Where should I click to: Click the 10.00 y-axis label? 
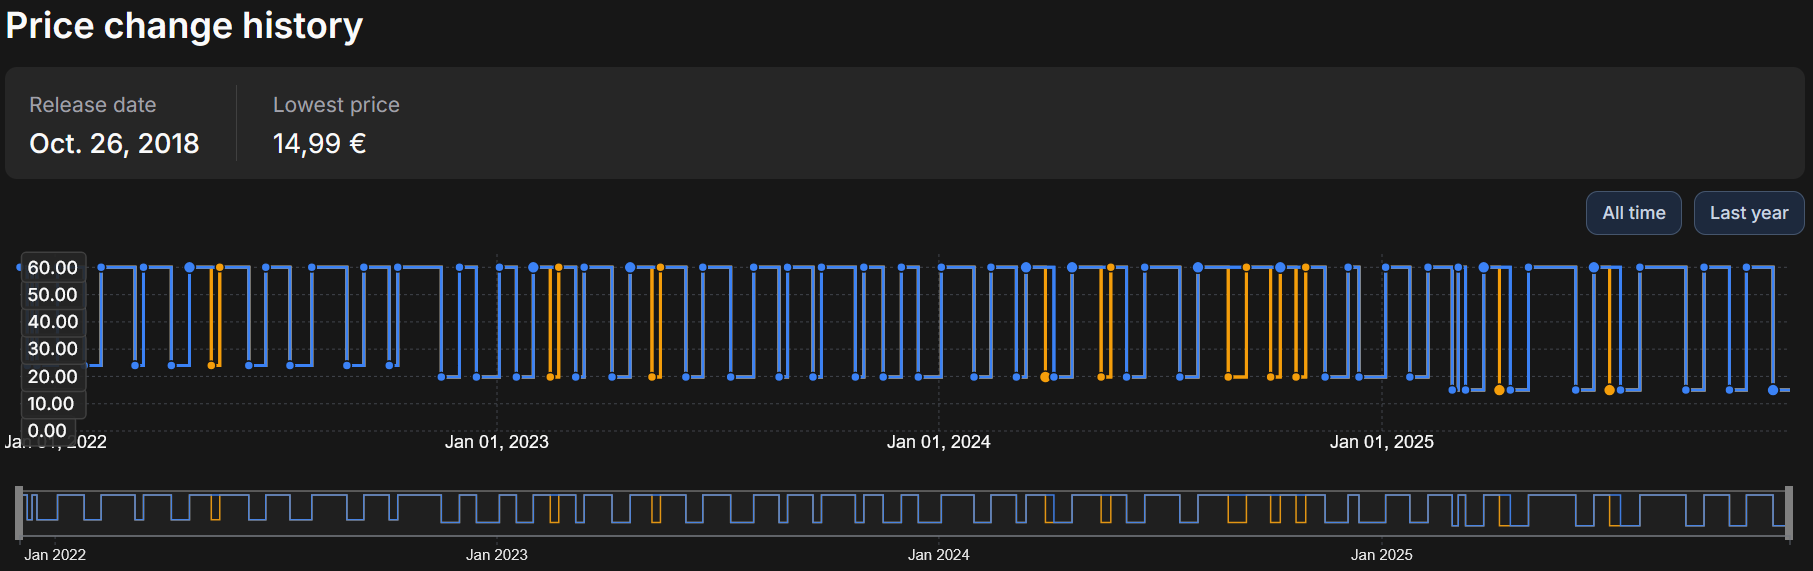(x=50, y=404)
